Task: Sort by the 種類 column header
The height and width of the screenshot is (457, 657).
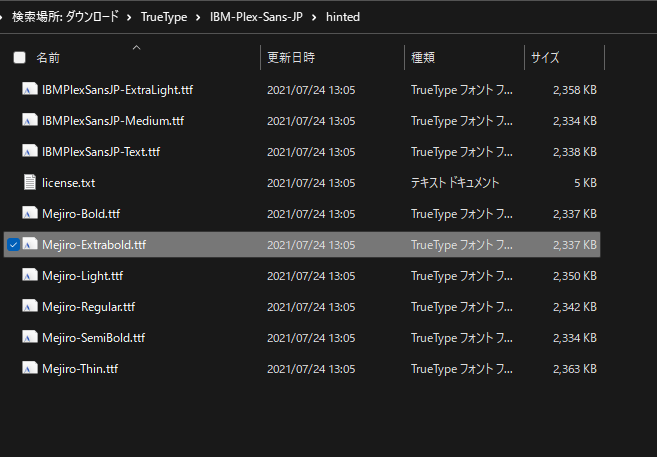Action: [x=423, y=57]
